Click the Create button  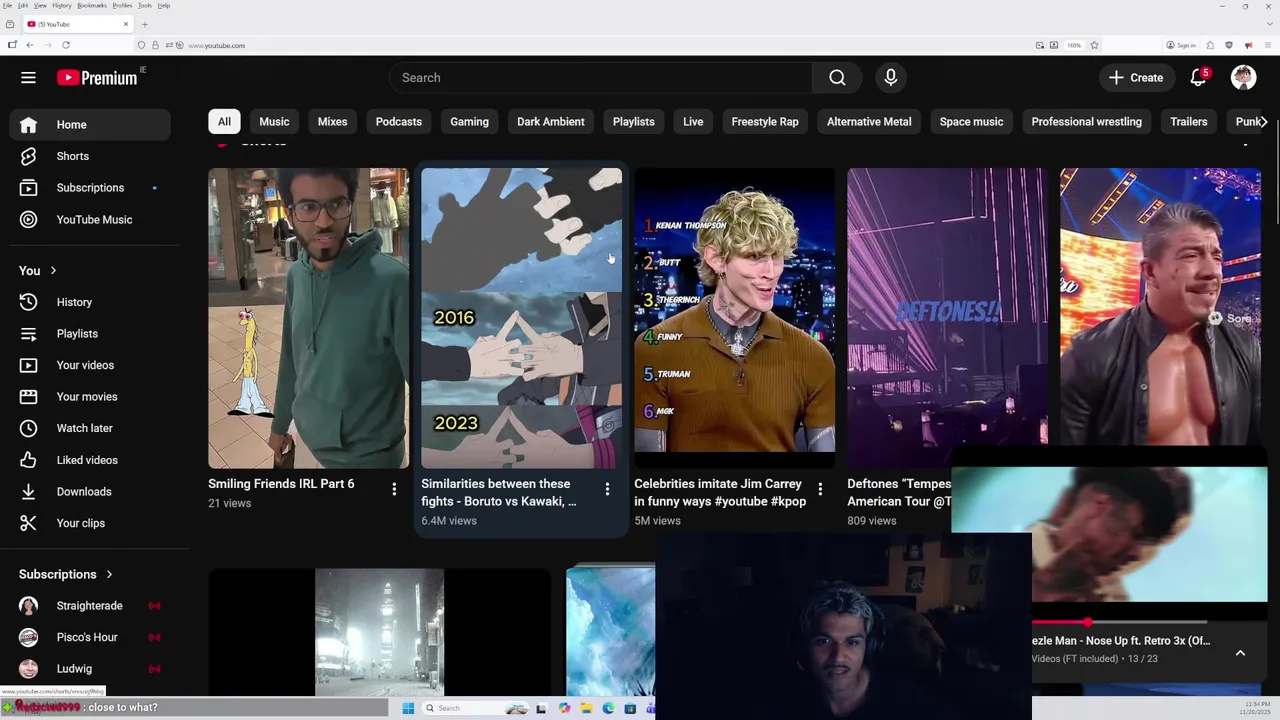pyautogui.click(x=1136, y=77)
